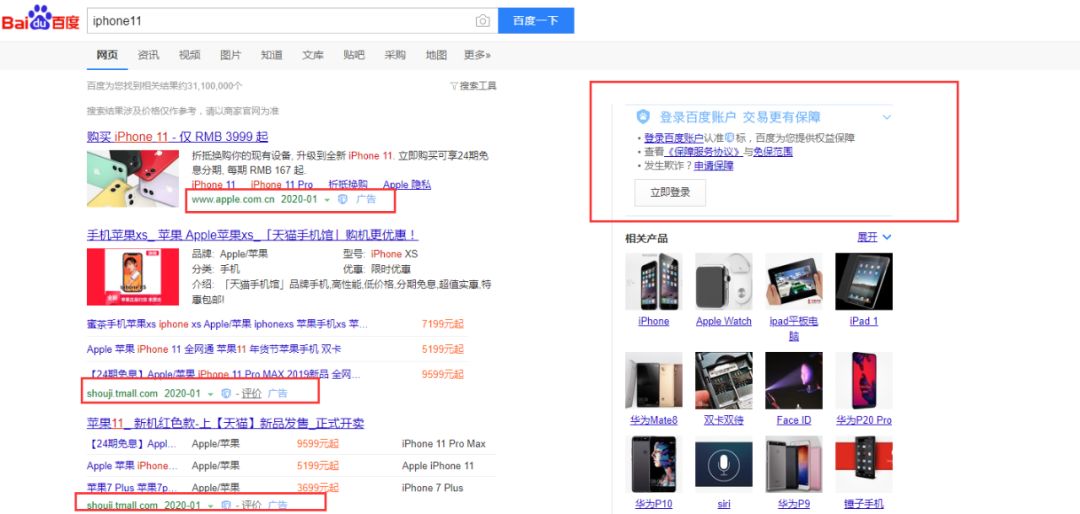Open the 《保障服务协议》 link
Image resolution: width=1080 pixels, height=514 pixels.
(x=703, y=152)
